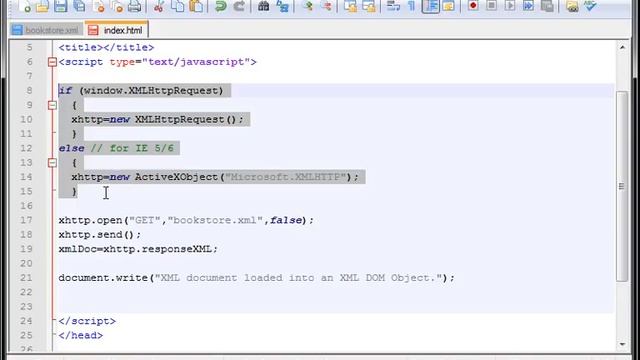Click the closing "</head>" tag
Image resolution: width=640 pixels, height=360 pixels.
click(x=81, y=336)
